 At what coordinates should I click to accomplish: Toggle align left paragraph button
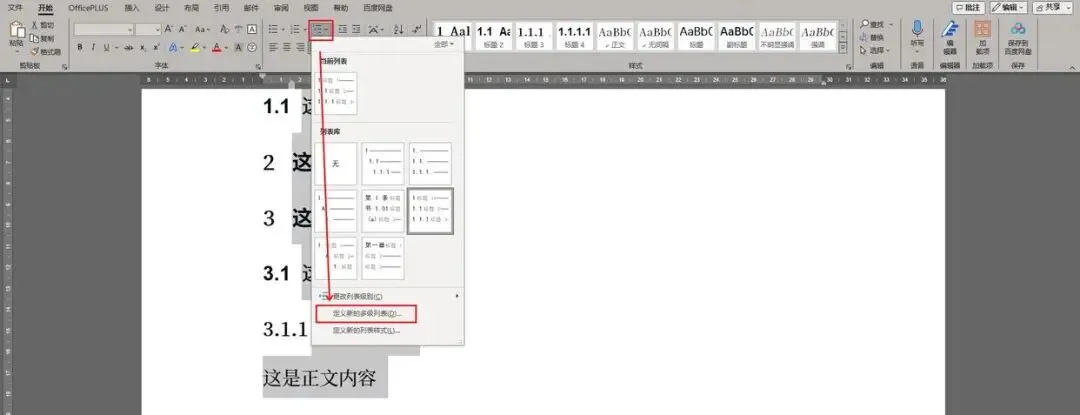click(272, 47)
